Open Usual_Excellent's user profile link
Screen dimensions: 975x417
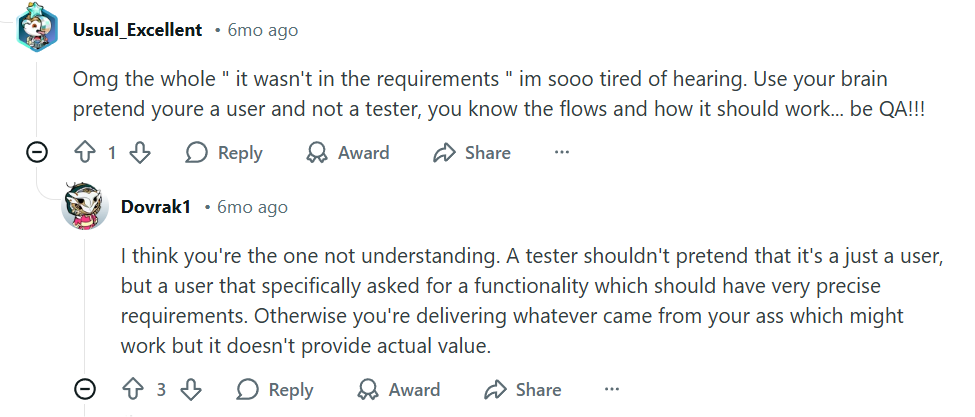(x=137, y=30)
